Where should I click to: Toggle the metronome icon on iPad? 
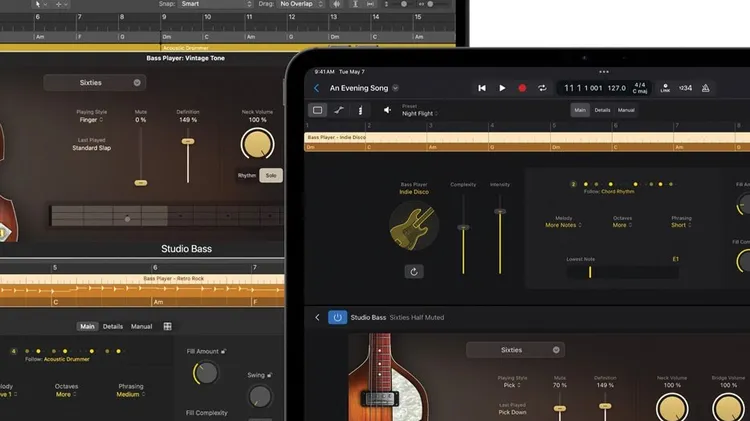click(x=706, y=88)
